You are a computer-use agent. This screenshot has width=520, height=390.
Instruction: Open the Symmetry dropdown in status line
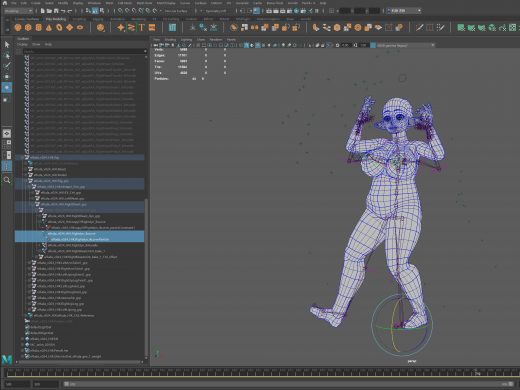click(216, 11)
